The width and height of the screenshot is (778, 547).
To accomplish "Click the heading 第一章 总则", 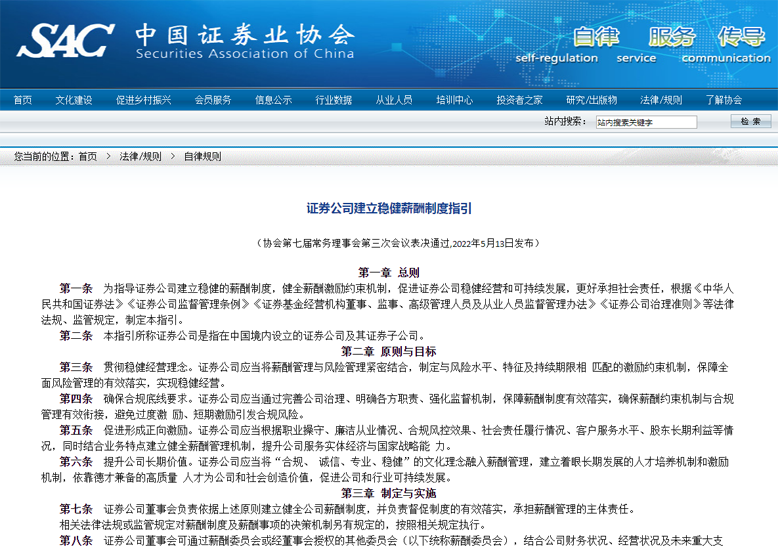I will [389, 273].
